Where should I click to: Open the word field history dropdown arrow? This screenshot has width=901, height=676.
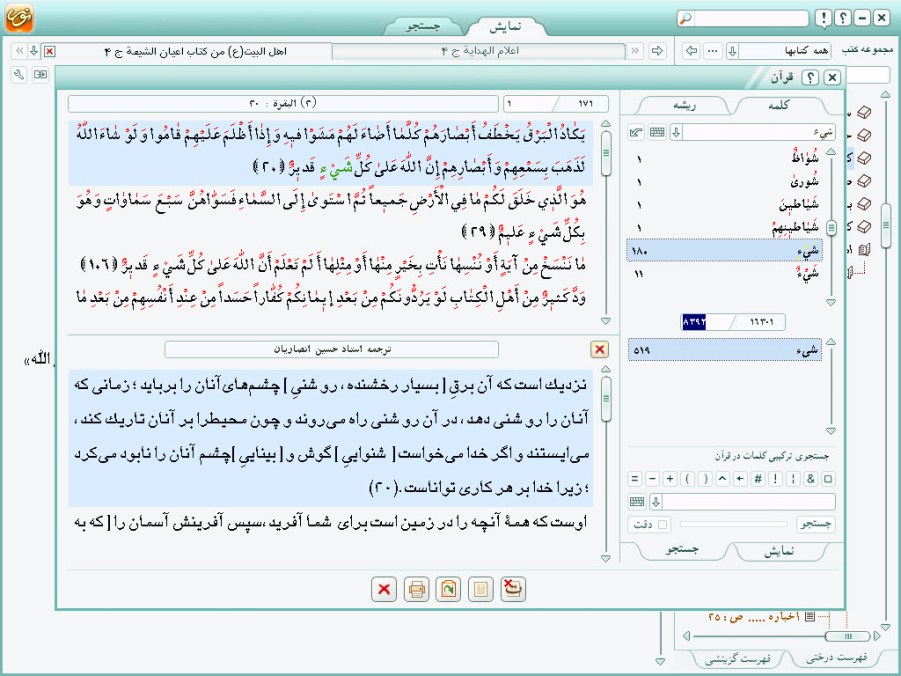click(676, 133)
